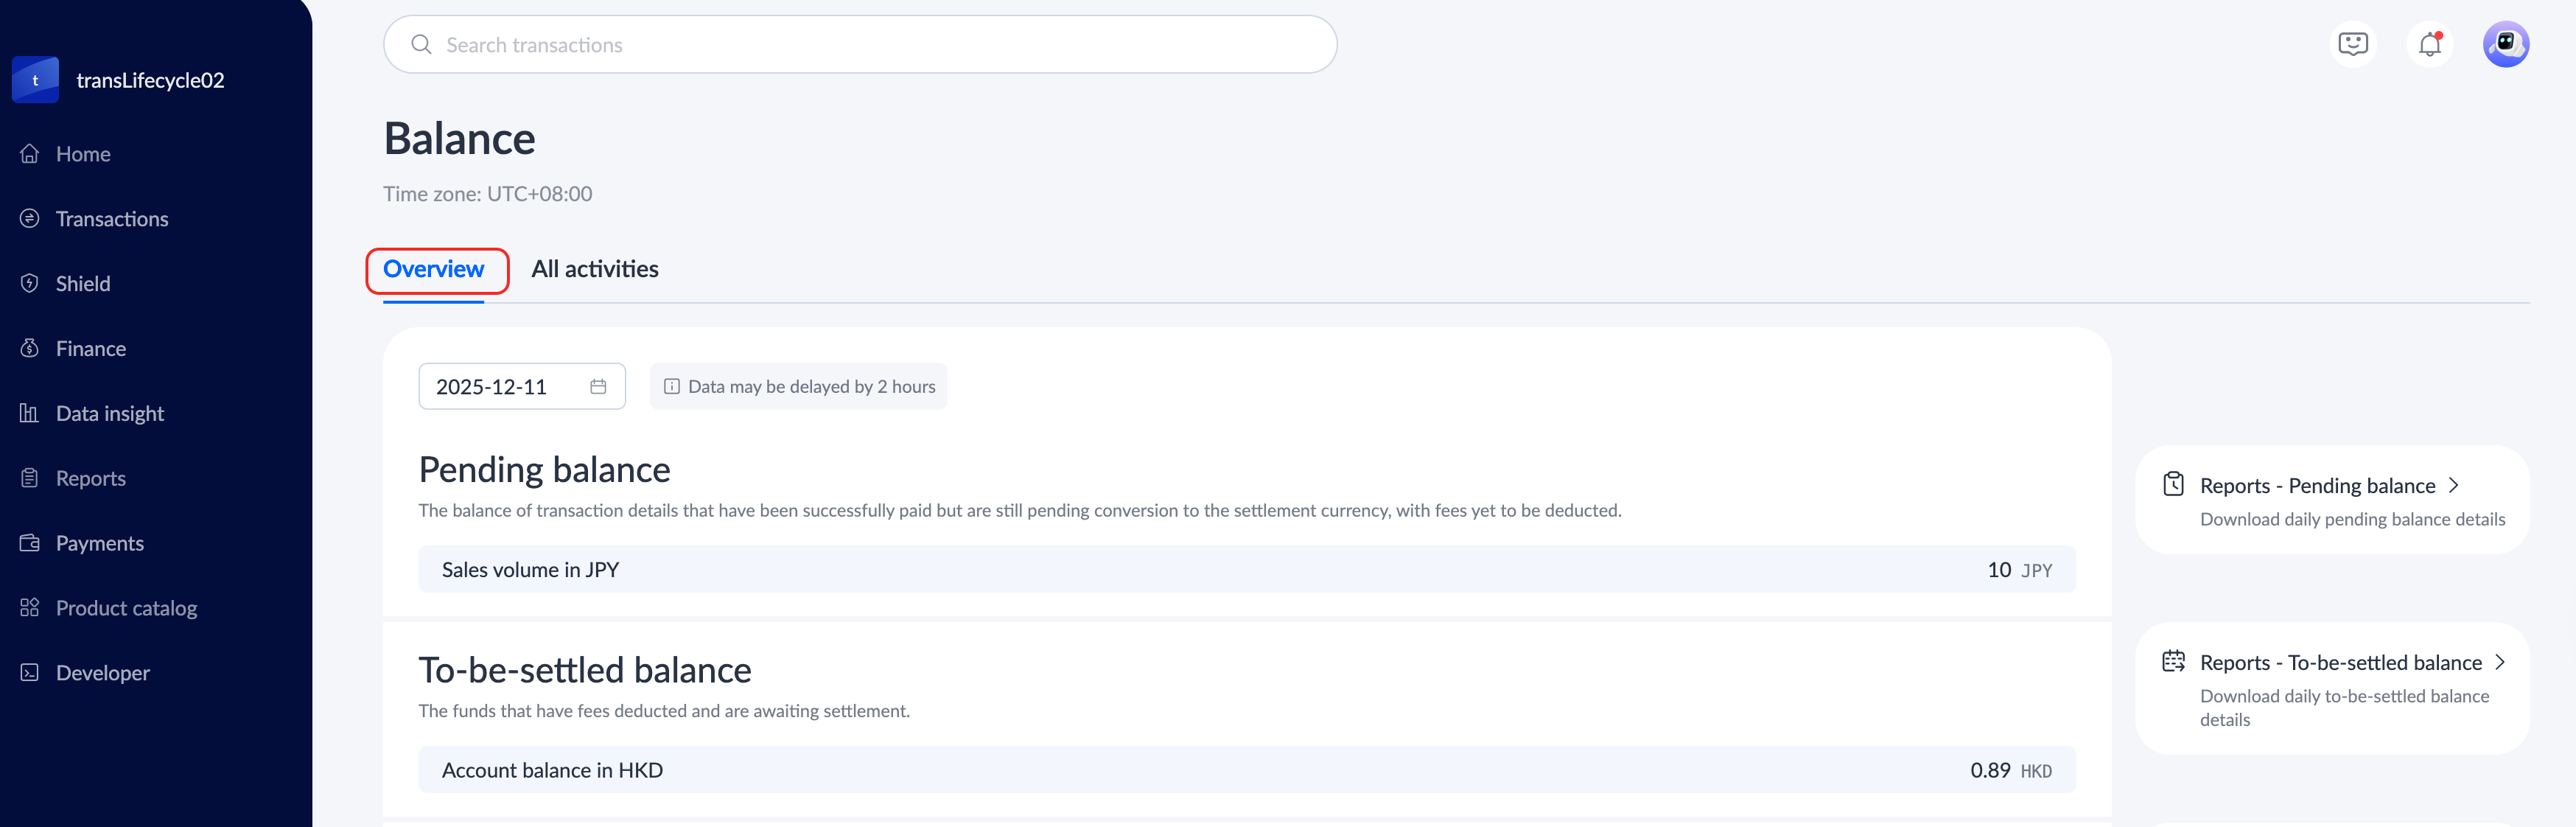Go to Payments in the sidebar

[x=100, y=543]
